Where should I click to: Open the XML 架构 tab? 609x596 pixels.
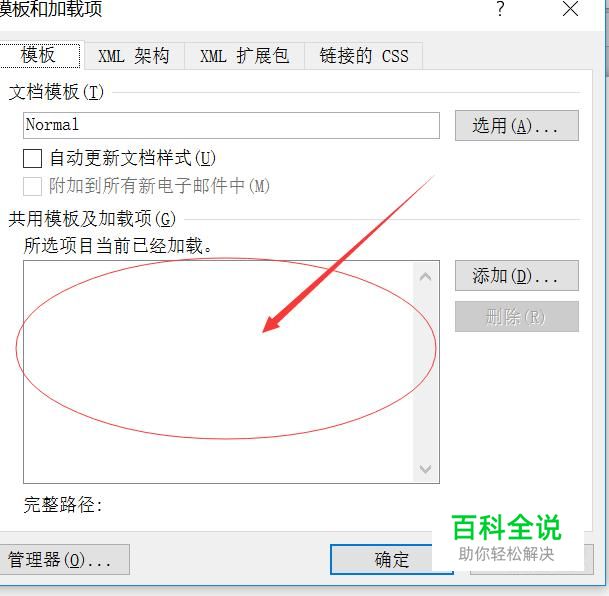(x=134, y=56)
